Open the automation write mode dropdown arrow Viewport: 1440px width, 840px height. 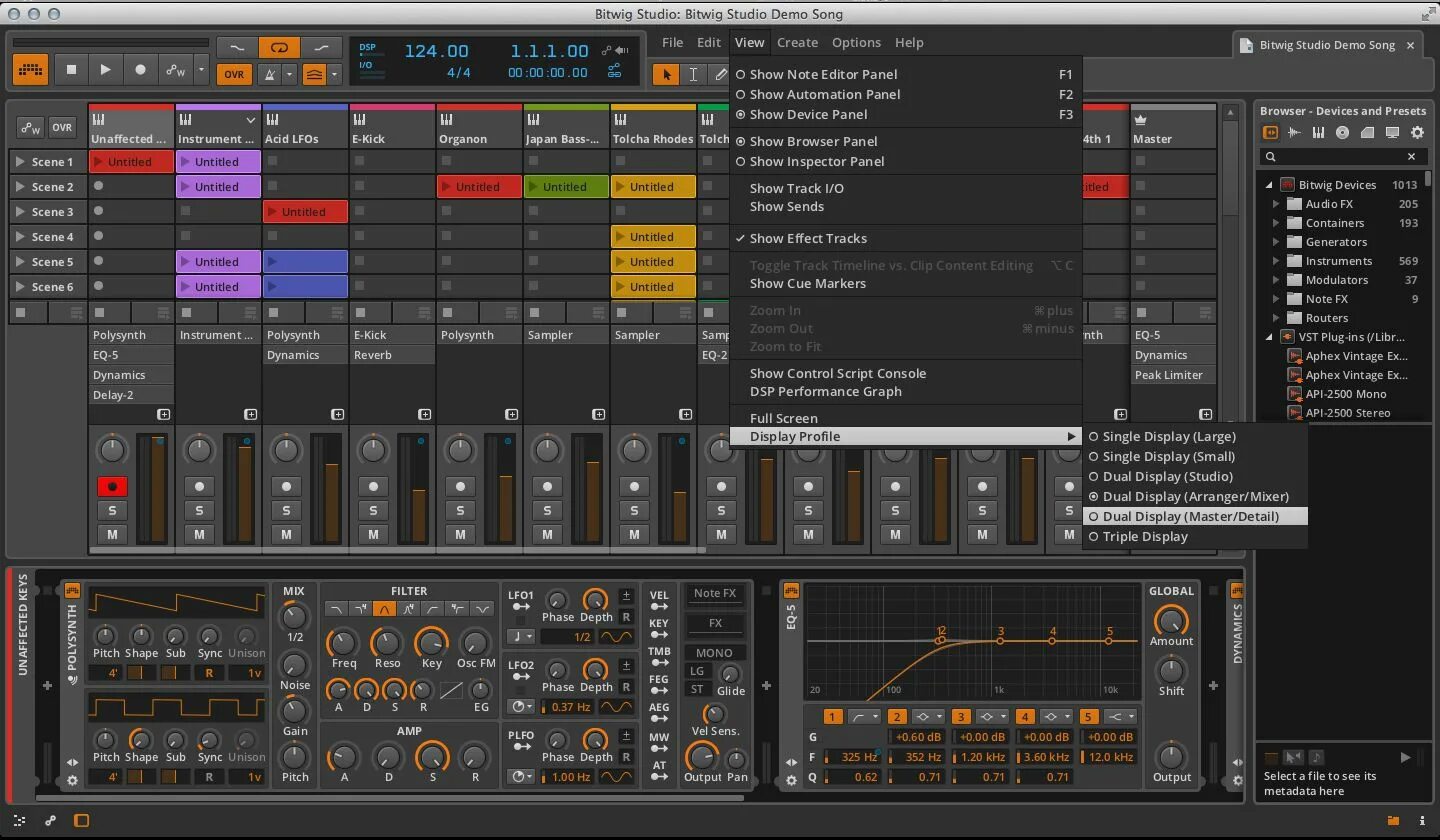click(x=201, y=70)
